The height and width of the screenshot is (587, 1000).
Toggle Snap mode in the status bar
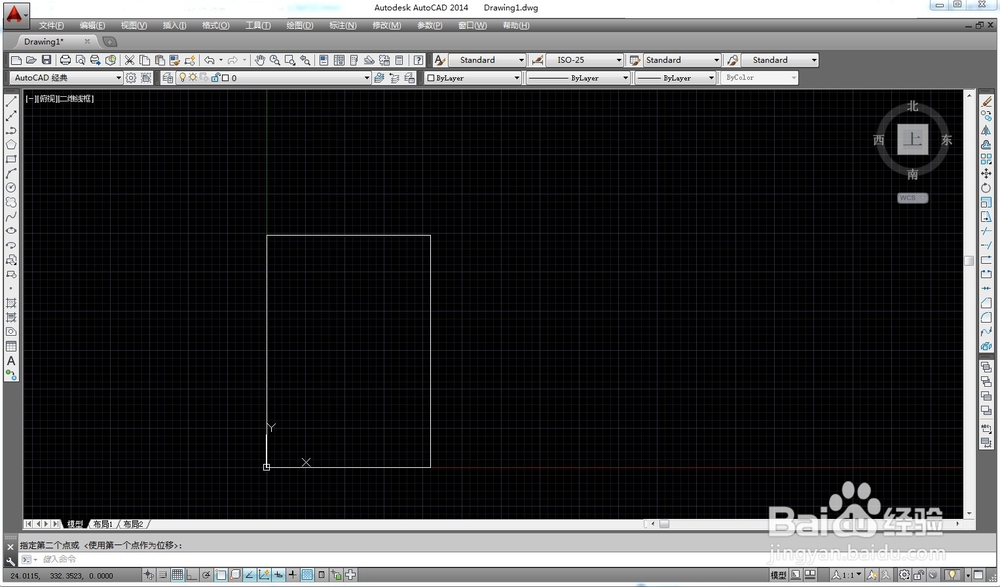pos(163,575)
